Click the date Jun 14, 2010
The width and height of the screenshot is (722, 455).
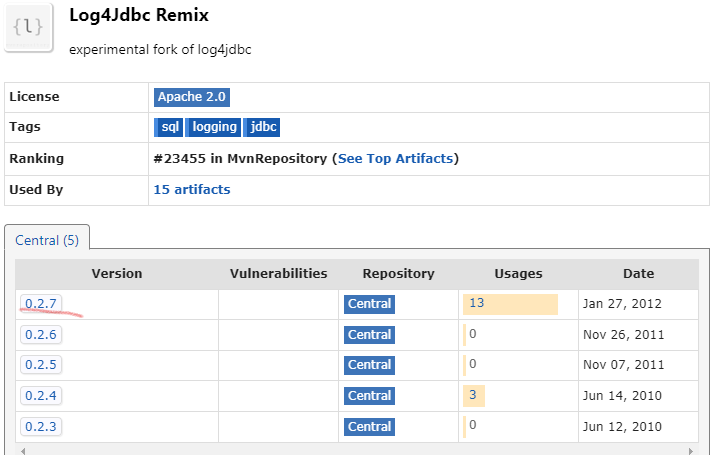click(x=622, y=396)
